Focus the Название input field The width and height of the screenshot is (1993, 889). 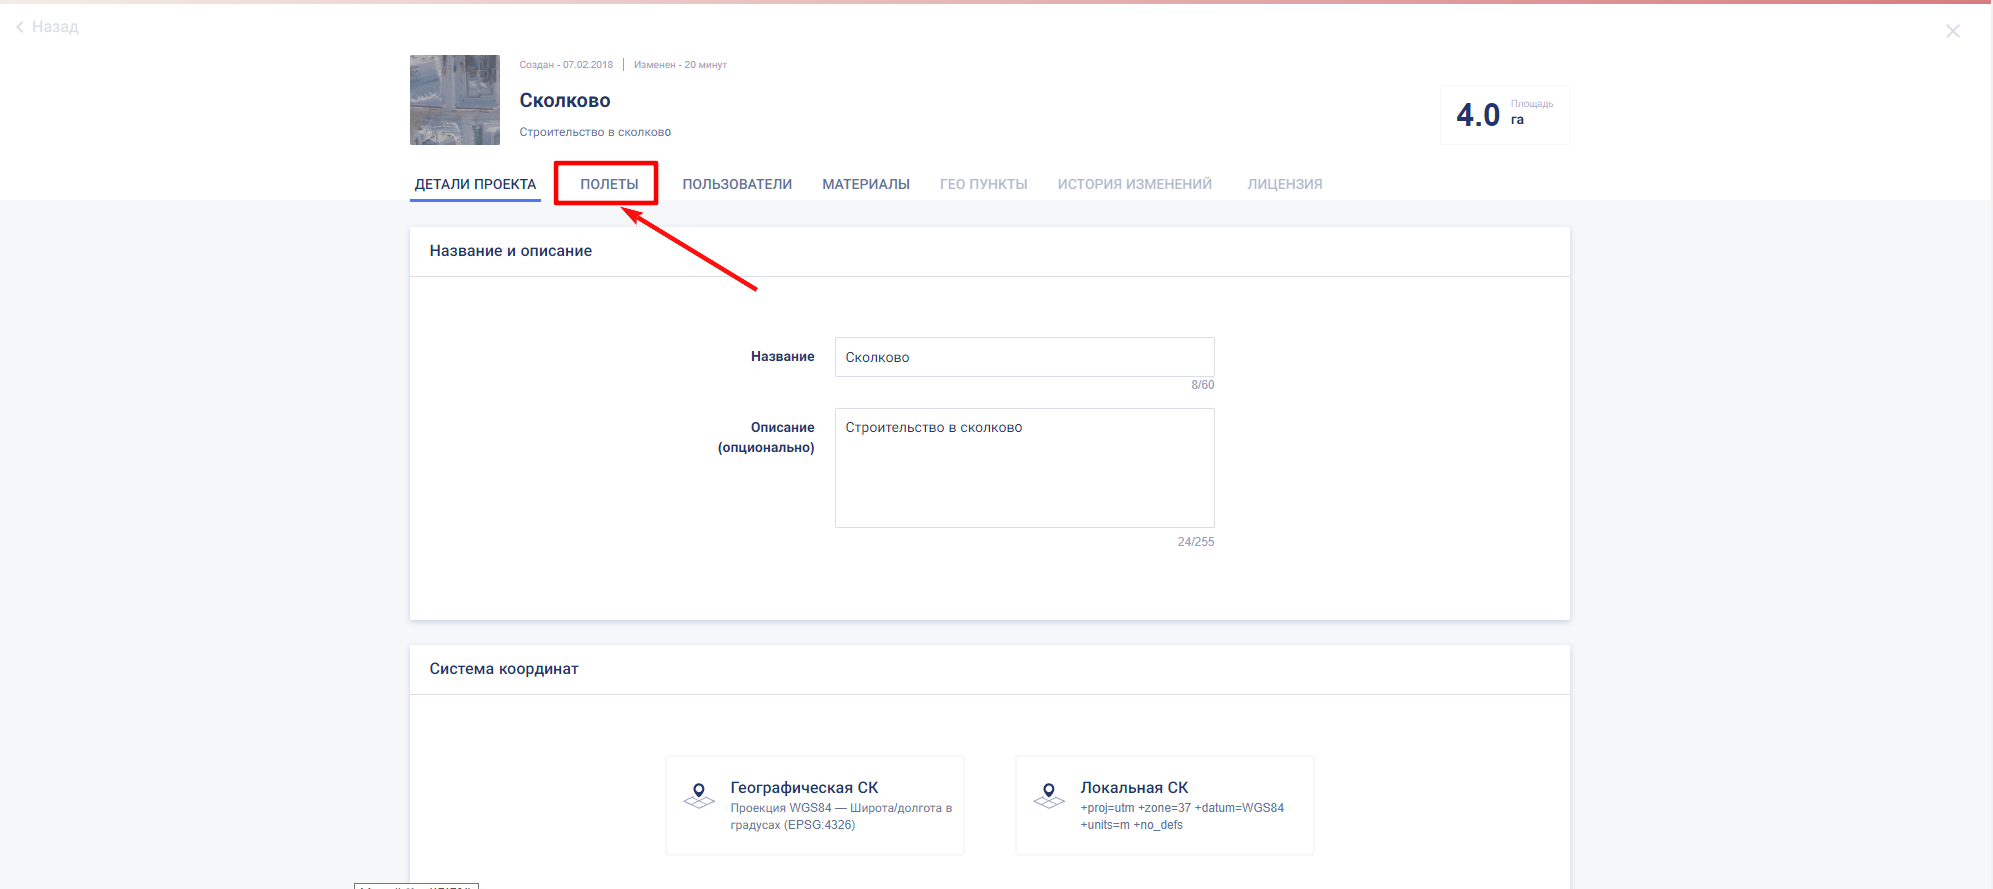point(1024,357)
